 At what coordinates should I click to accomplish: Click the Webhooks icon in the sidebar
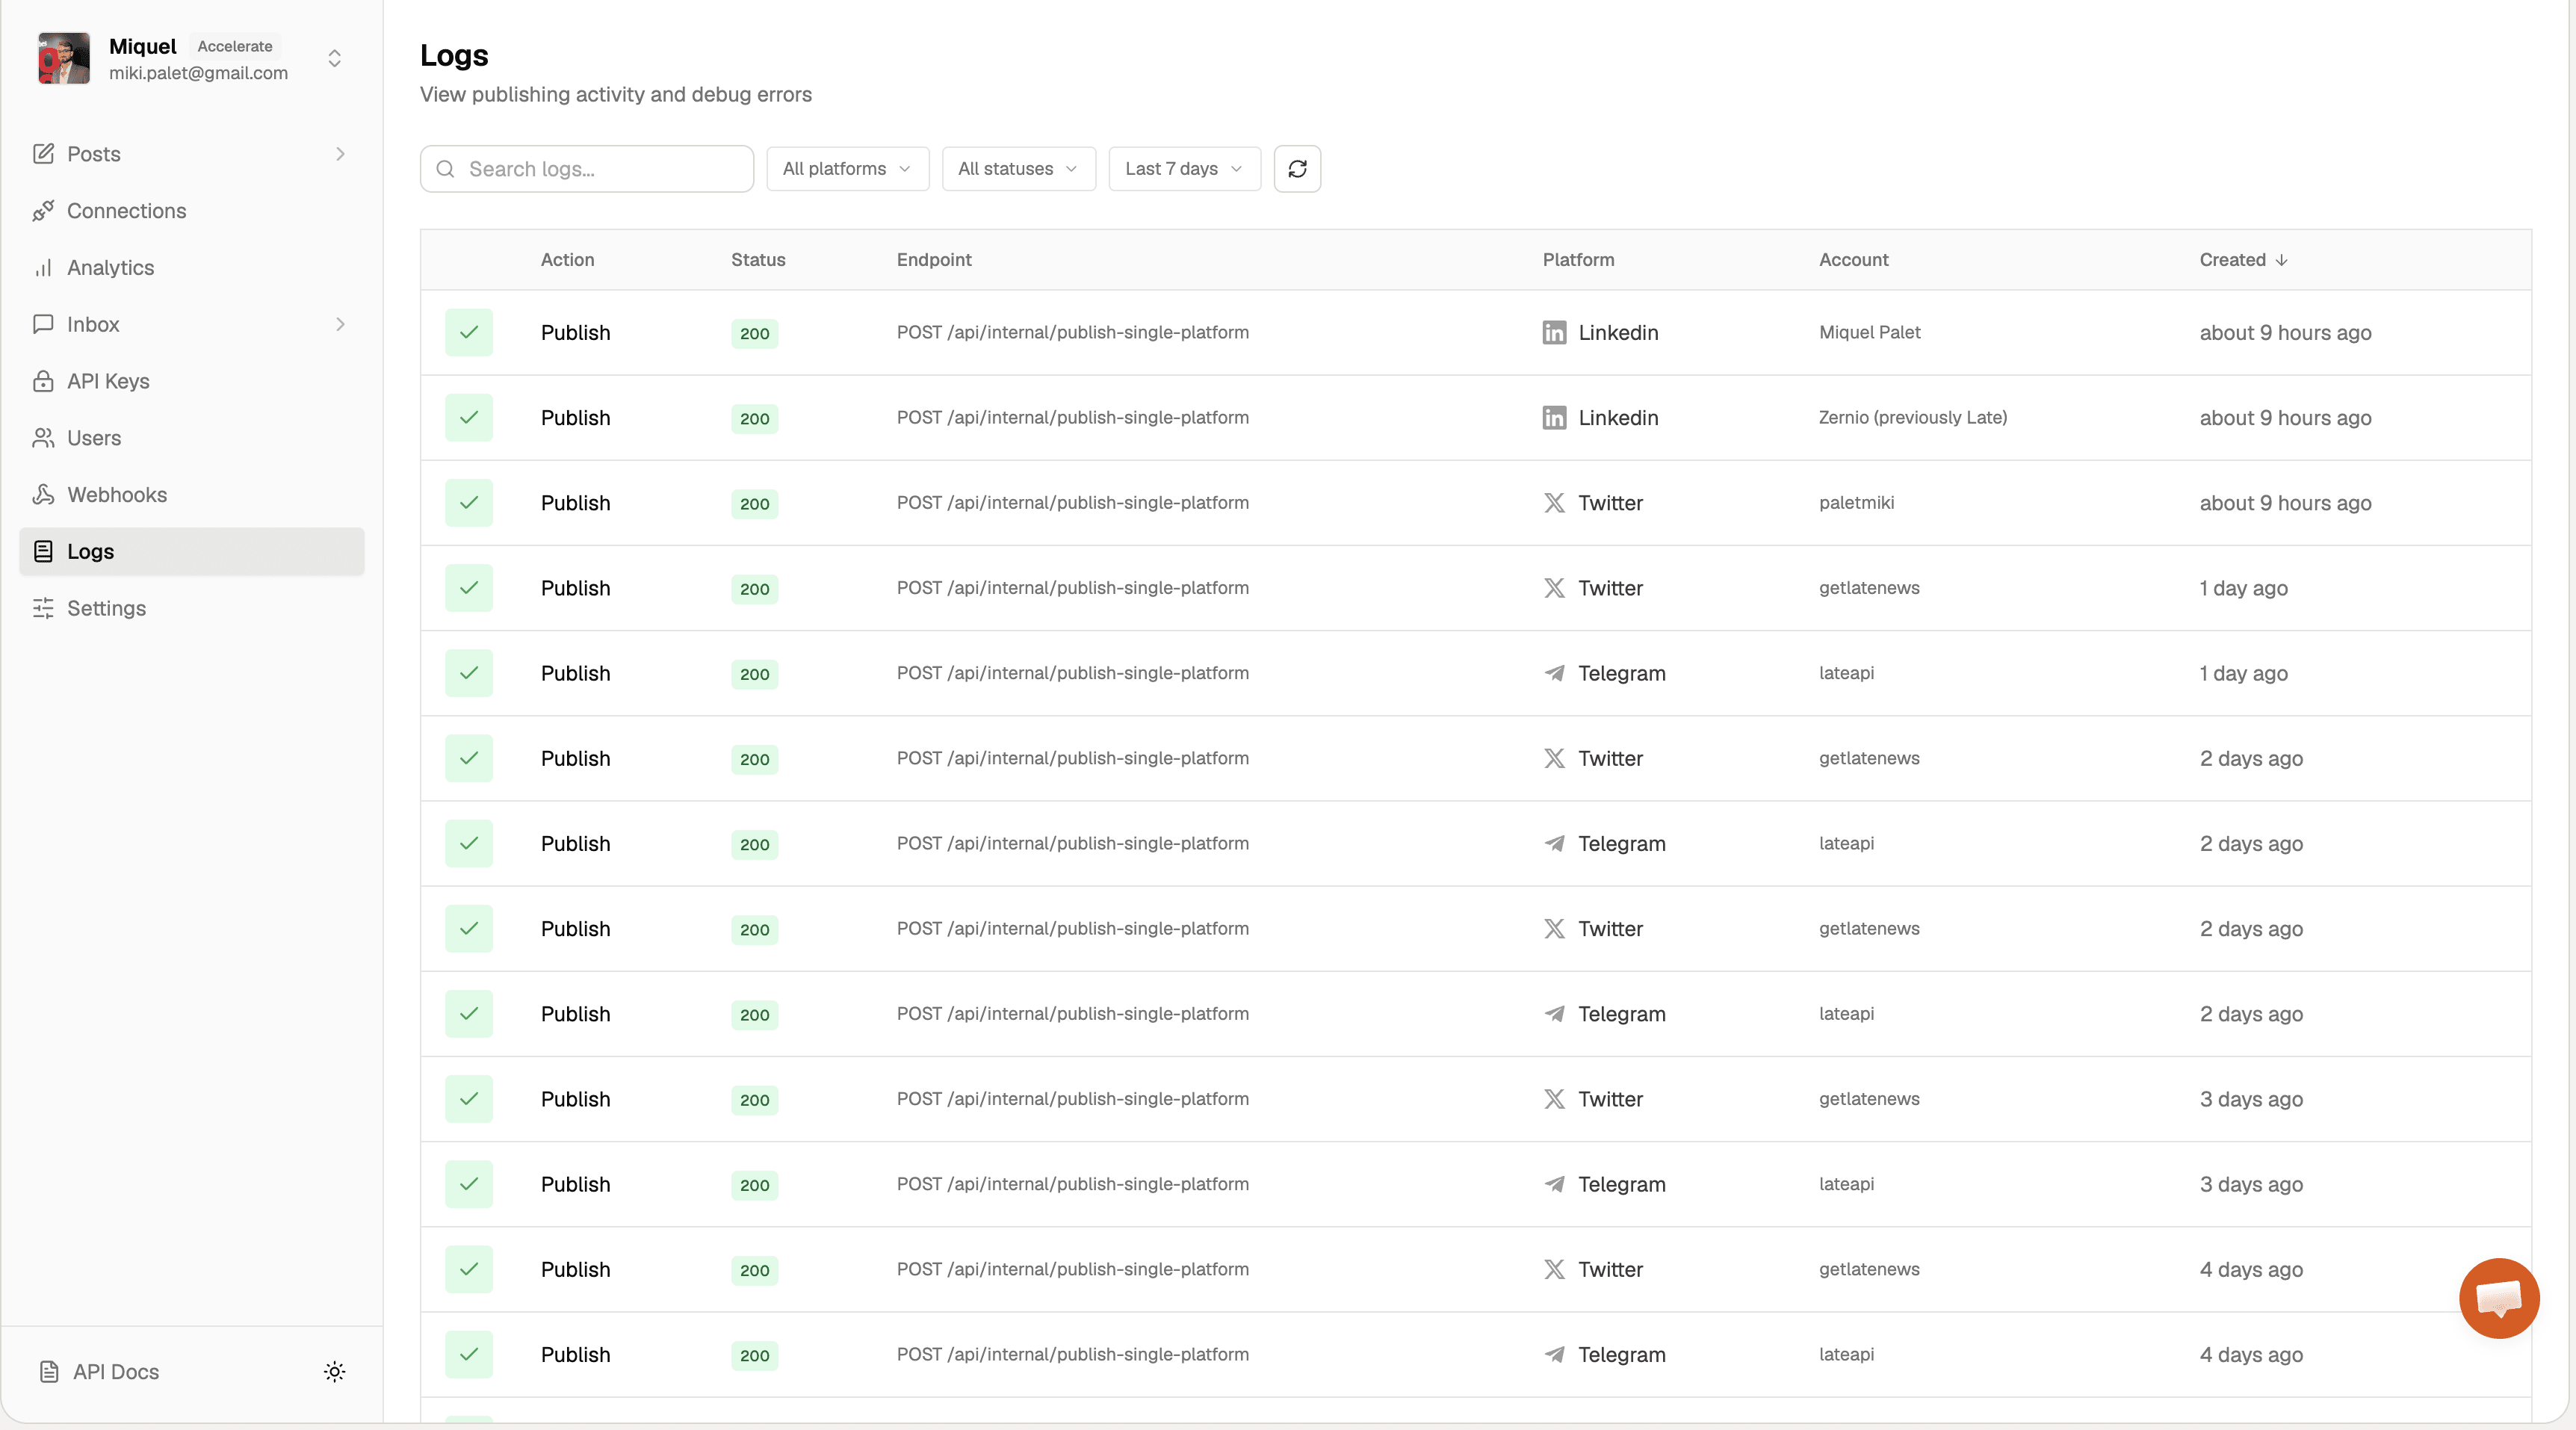(x=43, y=494)
